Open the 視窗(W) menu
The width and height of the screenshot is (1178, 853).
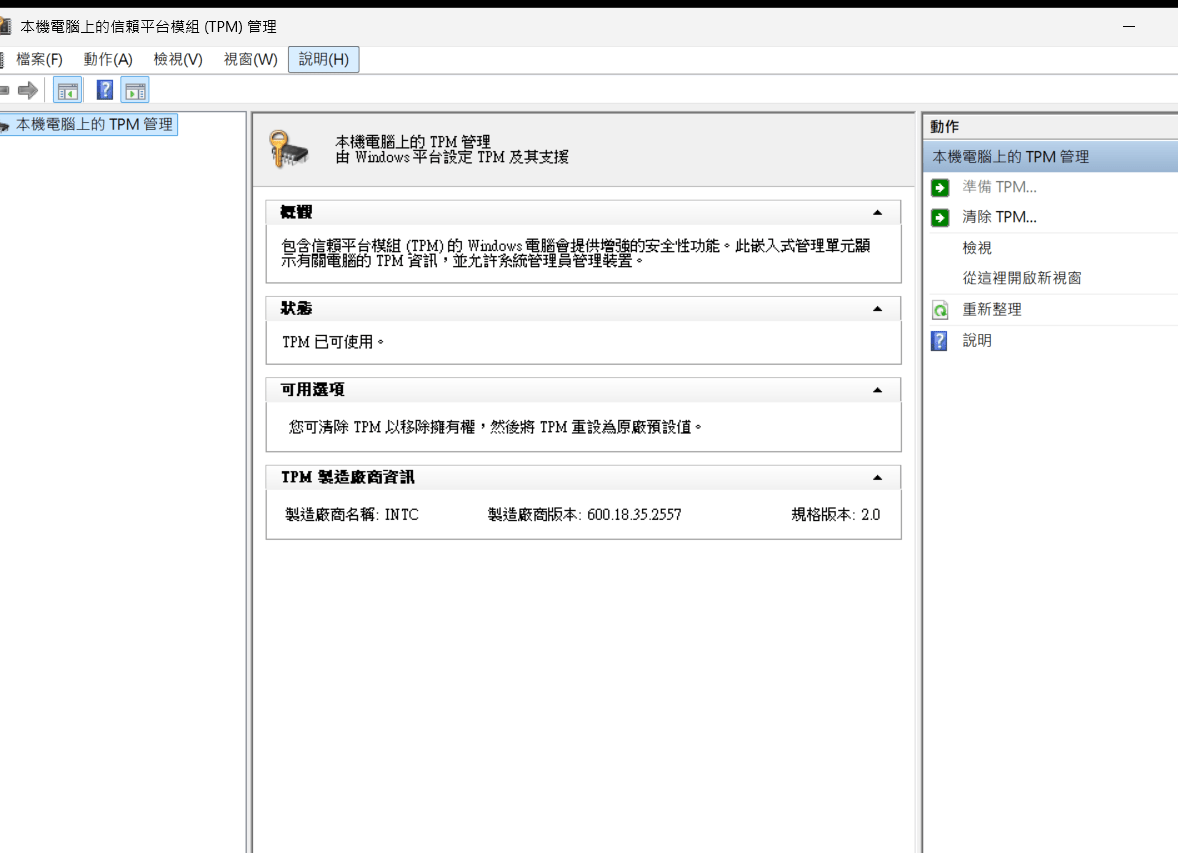coord(250,59)
